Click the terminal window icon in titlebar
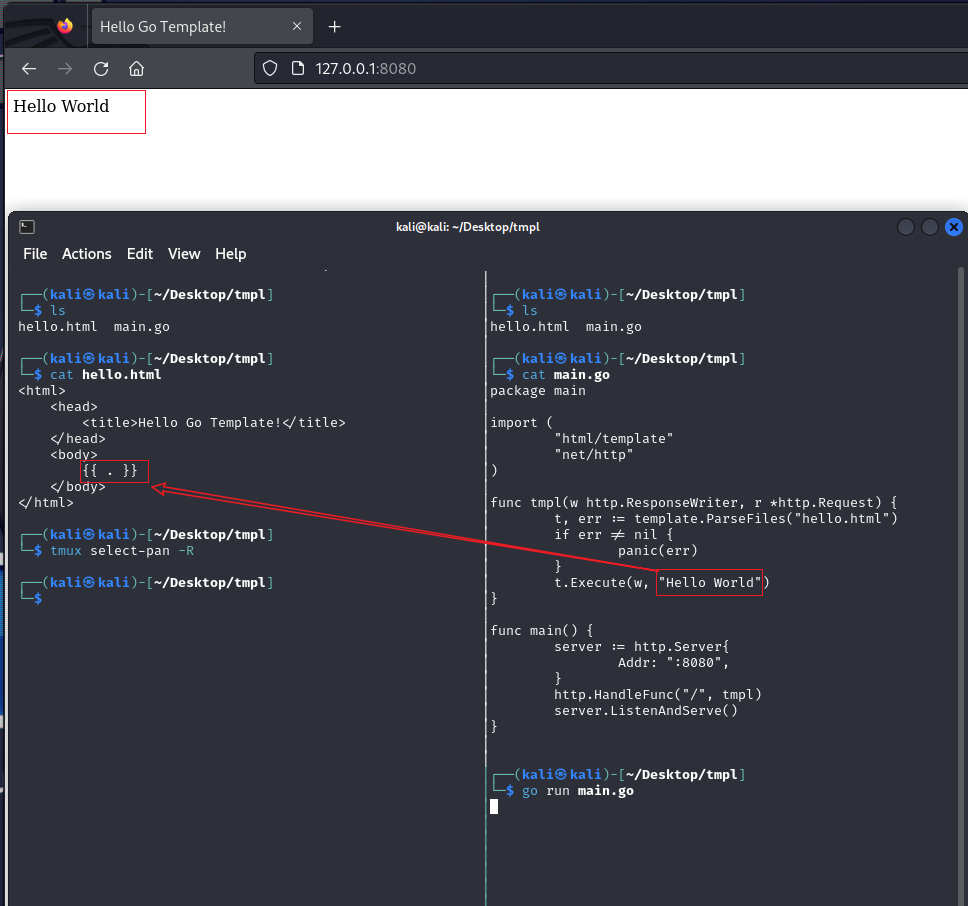968x906 pixels. pos(27,227)
